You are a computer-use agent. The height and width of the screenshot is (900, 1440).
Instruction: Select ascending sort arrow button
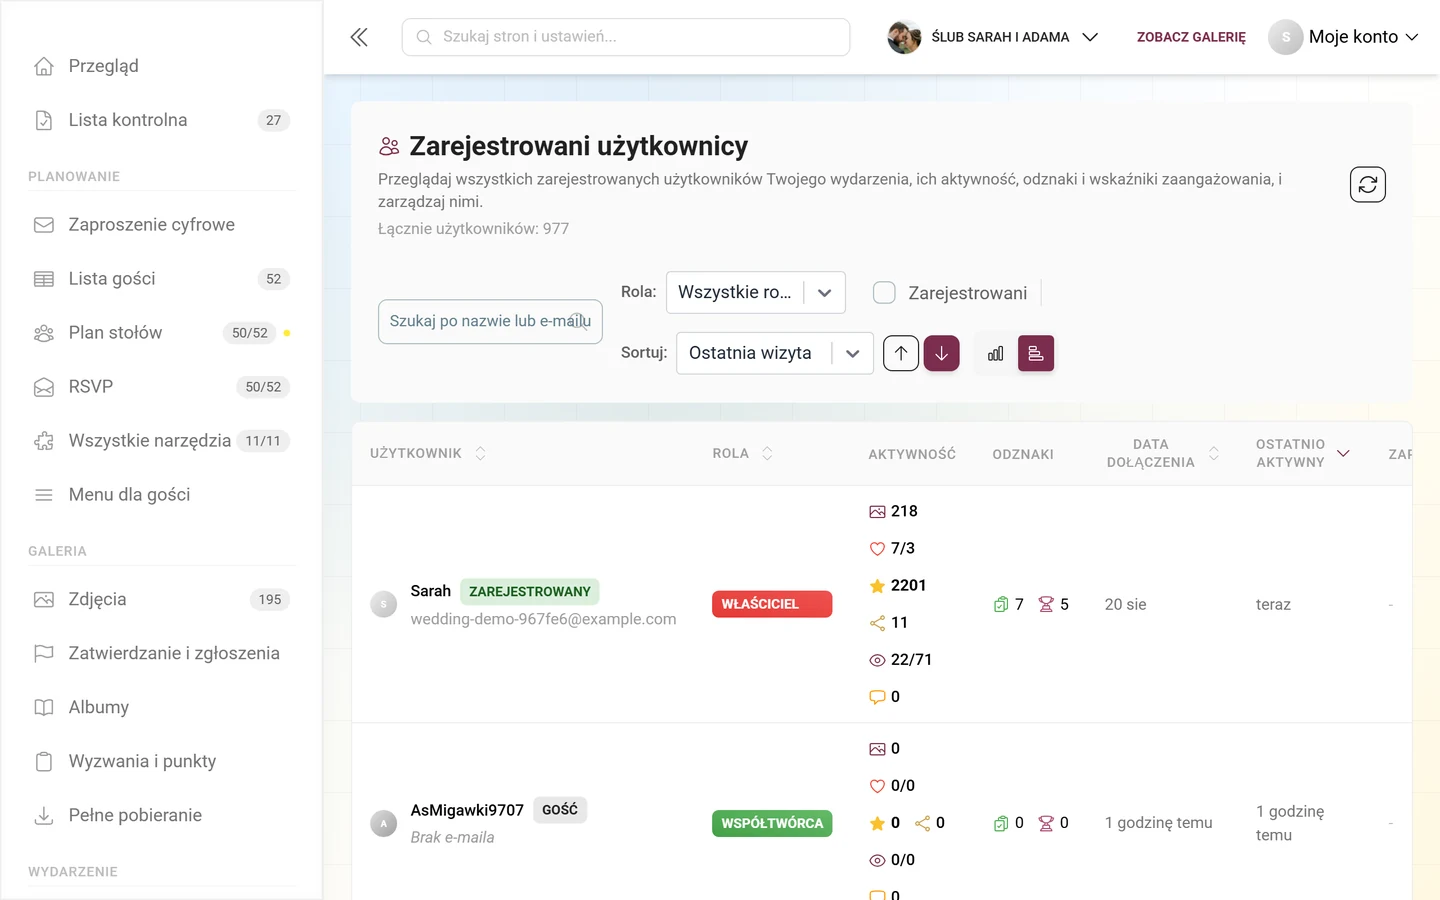click(x=901, y=353)
